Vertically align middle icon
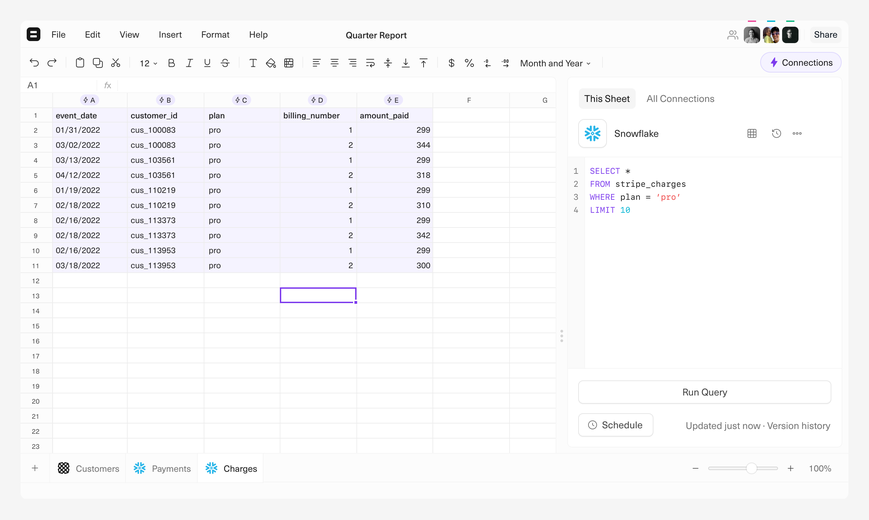This screenshot has width=869, height=520. click(388, 63)
